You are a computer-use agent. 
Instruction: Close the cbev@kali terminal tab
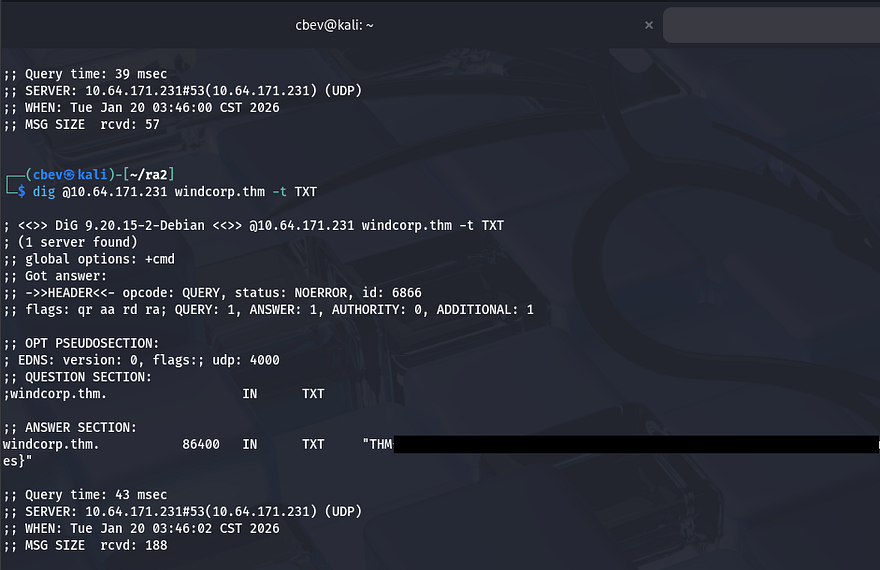point(649,24)
